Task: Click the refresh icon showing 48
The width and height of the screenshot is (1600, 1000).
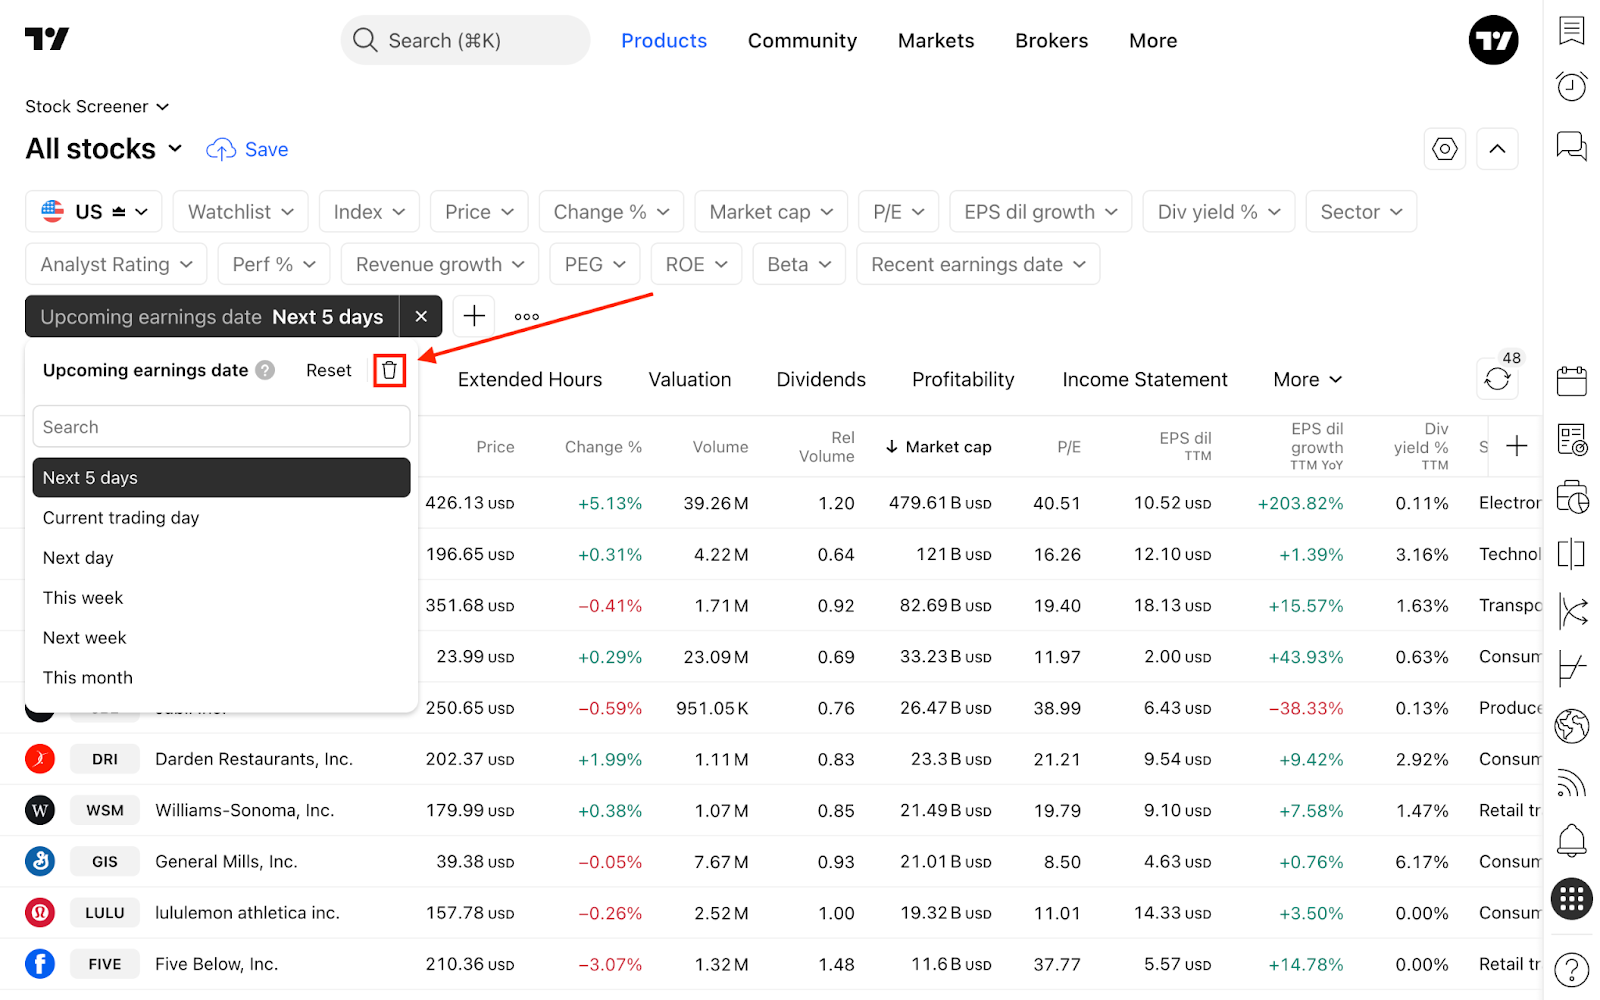Action: [1497, 379]
